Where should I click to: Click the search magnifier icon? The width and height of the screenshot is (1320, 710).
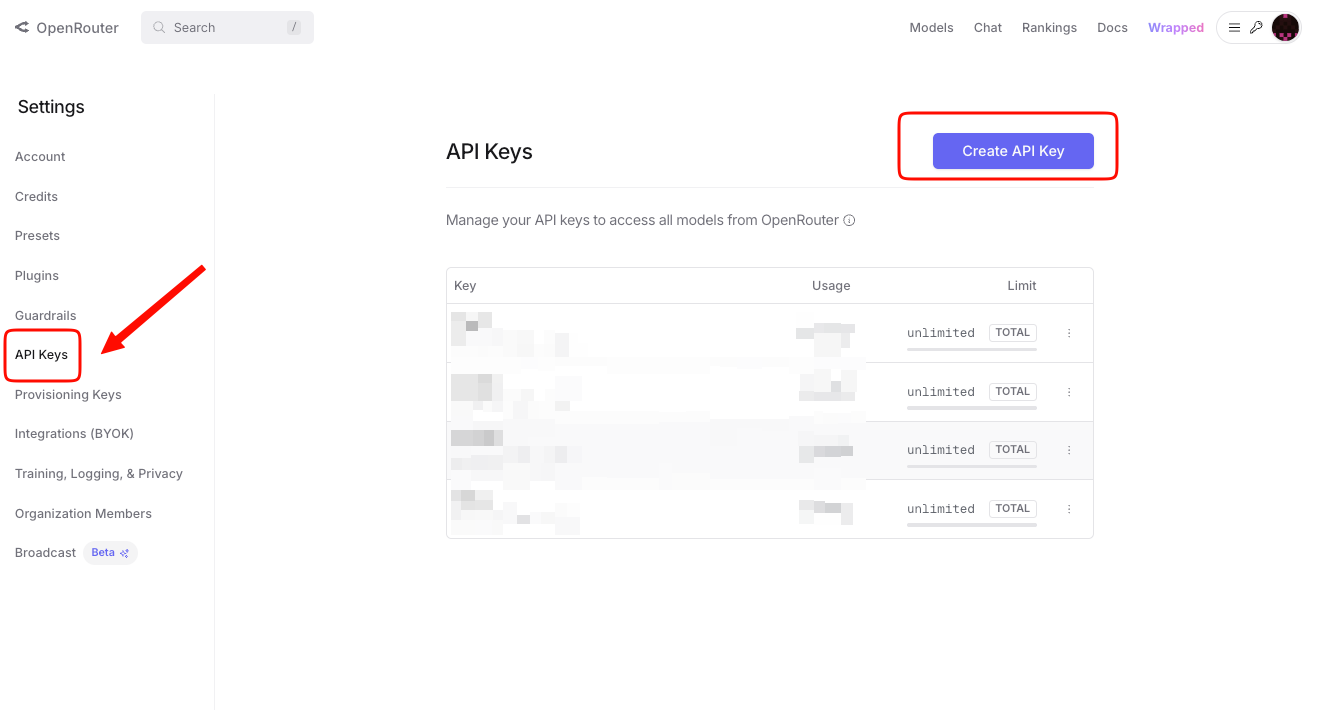click(159, 28)
